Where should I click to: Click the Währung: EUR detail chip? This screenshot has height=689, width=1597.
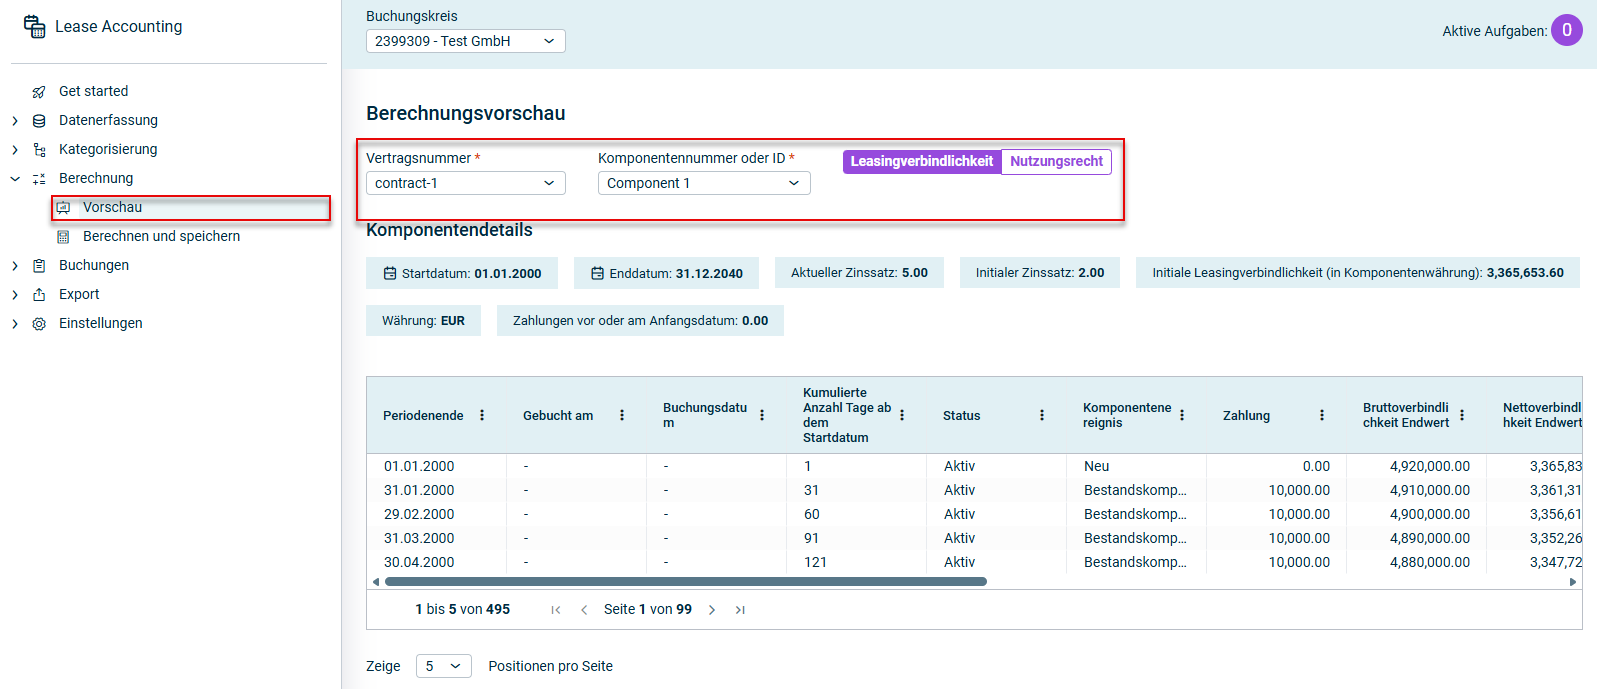pos(423,321)
